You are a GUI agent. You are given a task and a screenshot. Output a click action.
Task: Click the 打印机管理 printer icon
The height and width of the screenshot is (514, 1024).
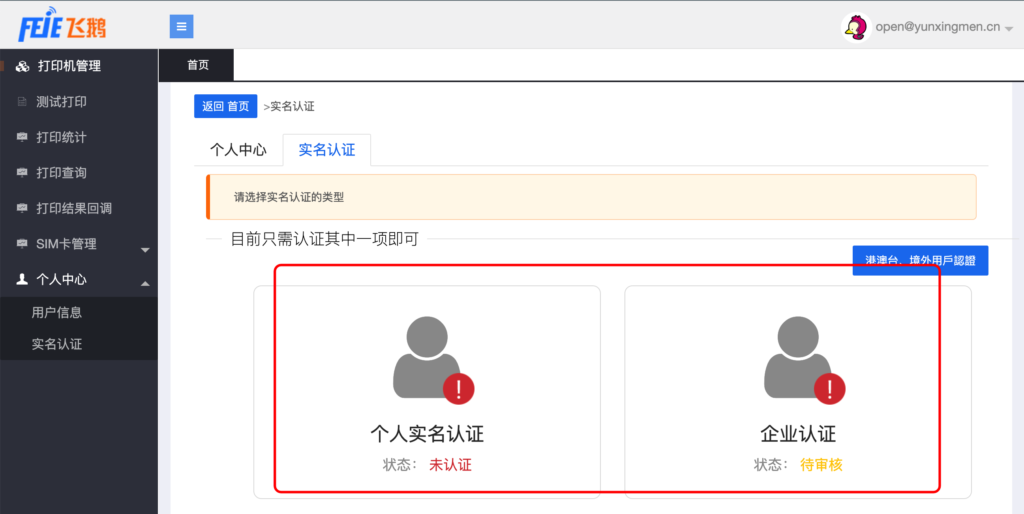point(23,66)
